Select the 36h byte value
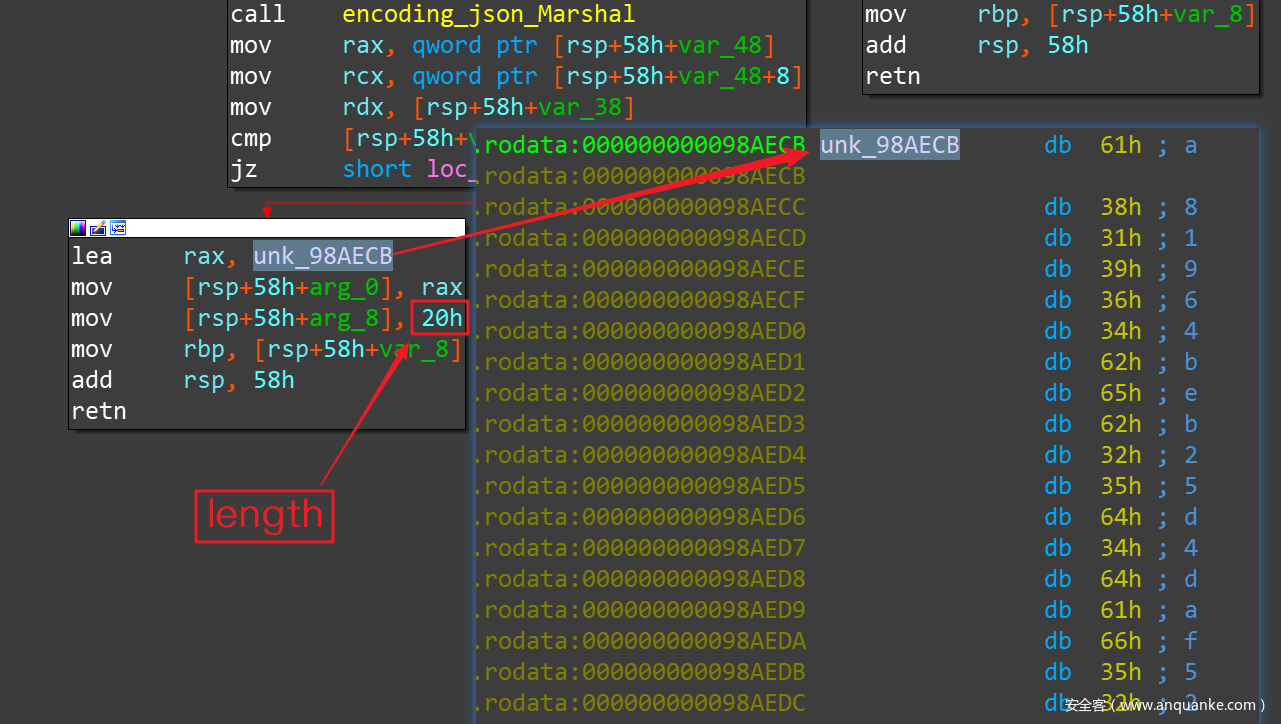The height and width of the screenshot is (724, 1281). click(1121, 300)
